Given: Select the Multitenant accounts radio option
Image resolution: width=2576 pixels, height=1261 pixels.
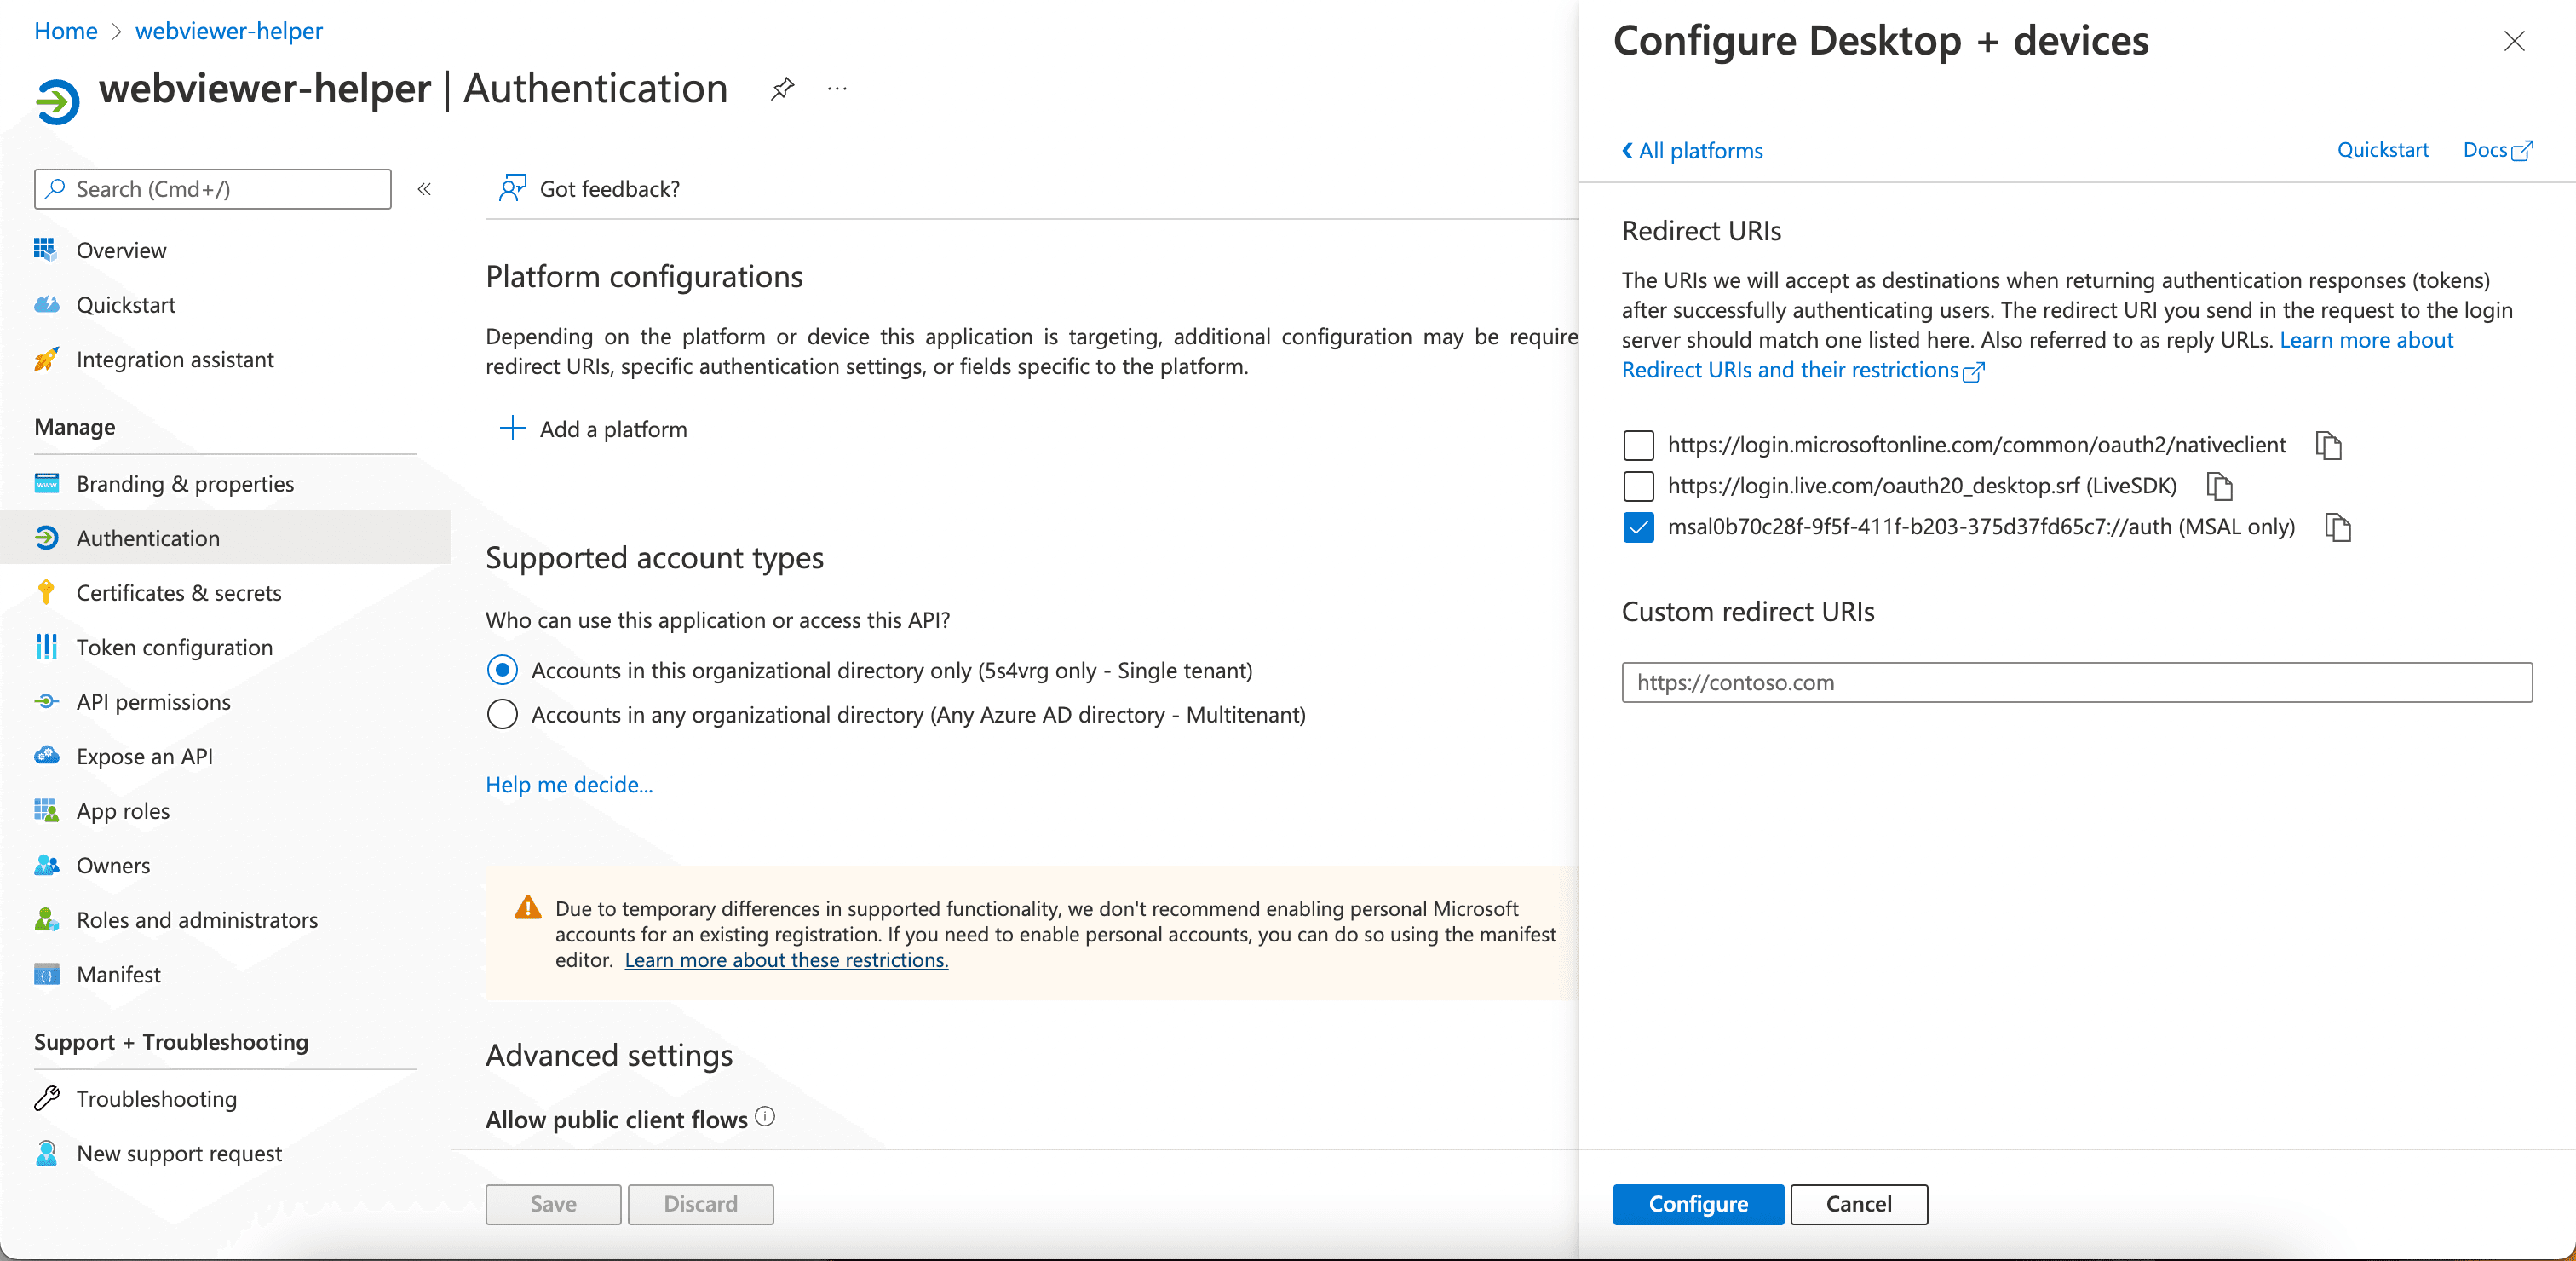Looking at the screenshot, I should (x=502, y=715).
